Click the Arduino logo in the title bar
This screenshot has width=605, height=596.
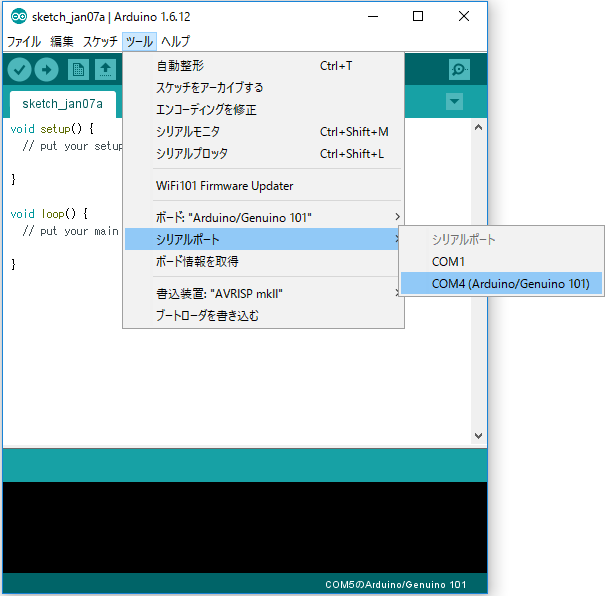[19, 17]
